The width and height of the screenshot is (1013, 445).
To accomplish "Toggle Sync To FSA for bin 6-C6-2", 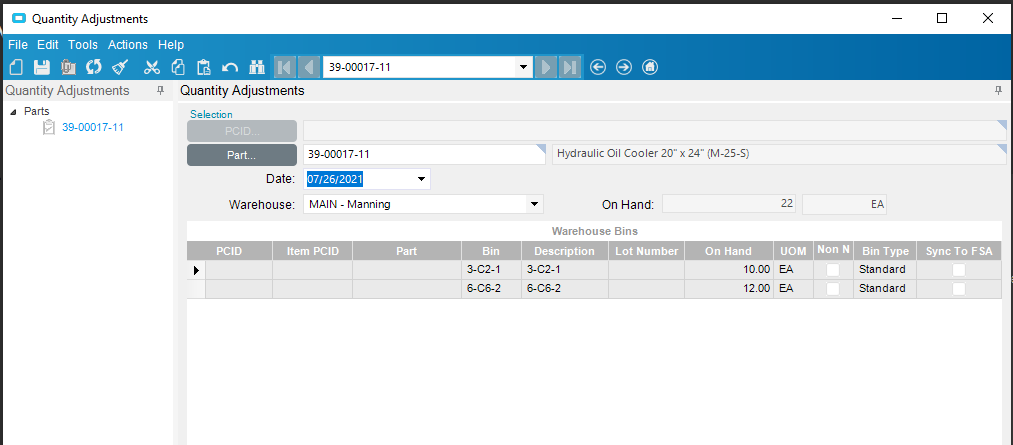I will point(959,289).
